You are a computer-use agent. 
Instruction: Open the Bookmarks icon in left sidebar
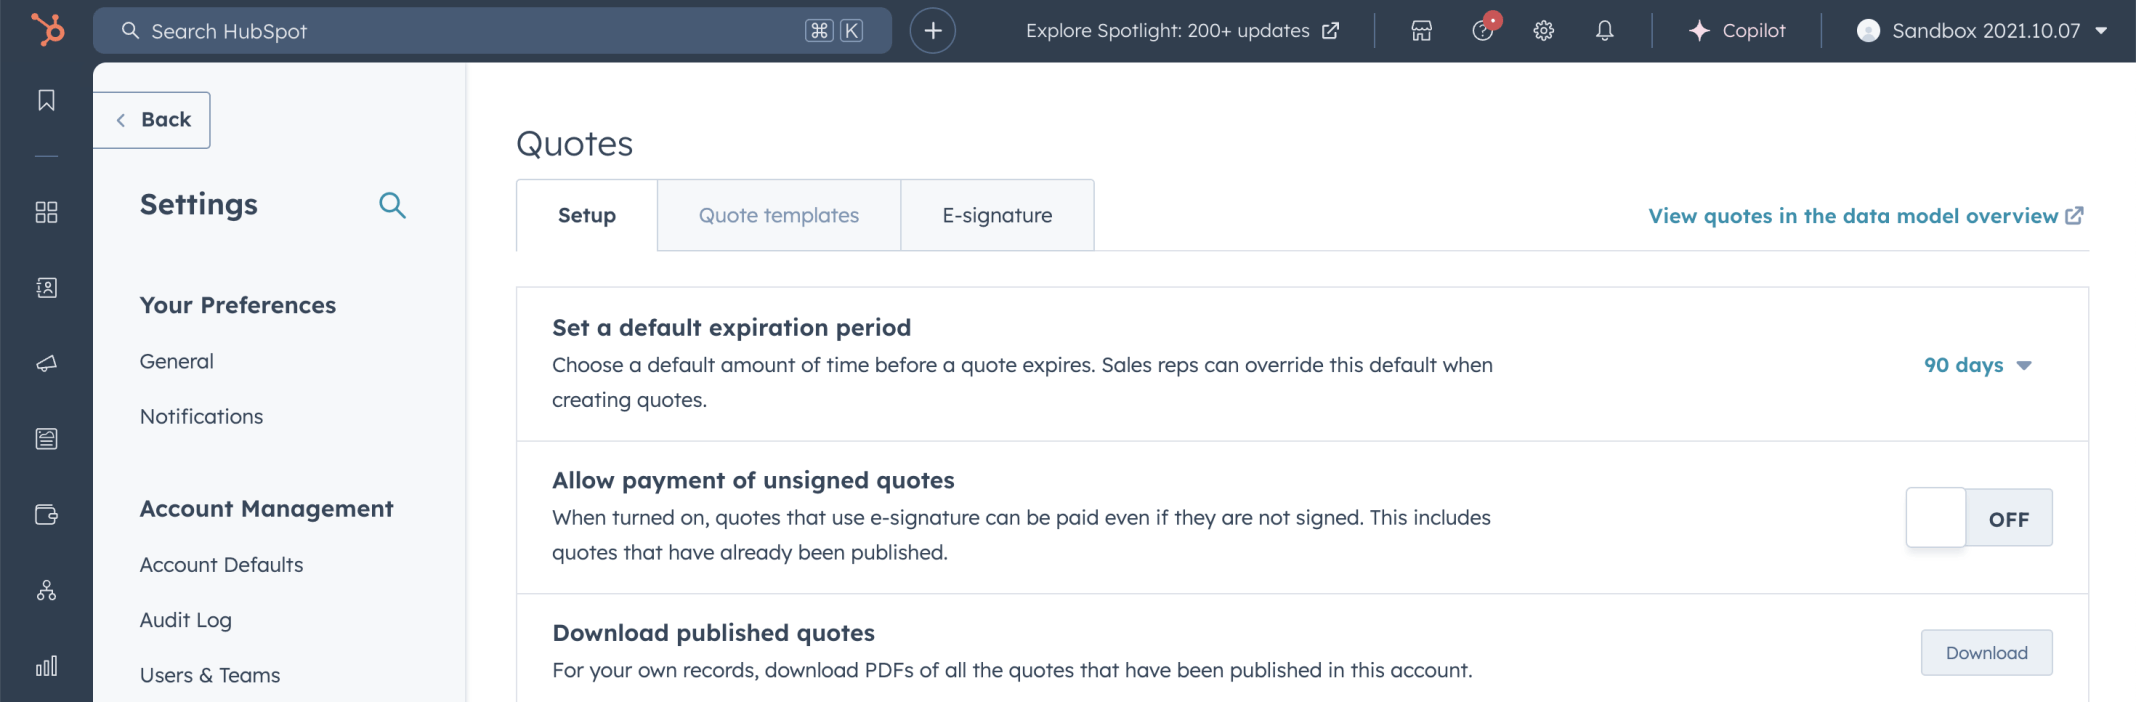(x=46, y=100)
